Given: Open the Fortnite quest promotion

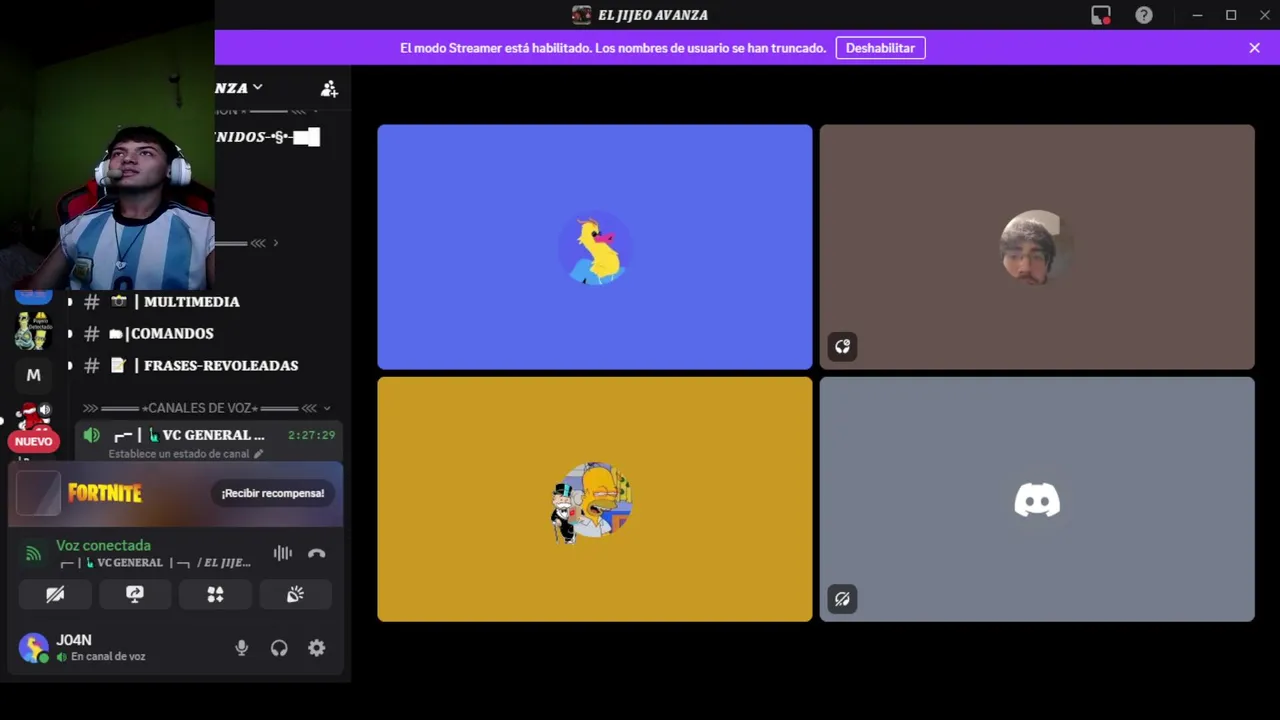Looking at the screenshot, I should [176, 493].
